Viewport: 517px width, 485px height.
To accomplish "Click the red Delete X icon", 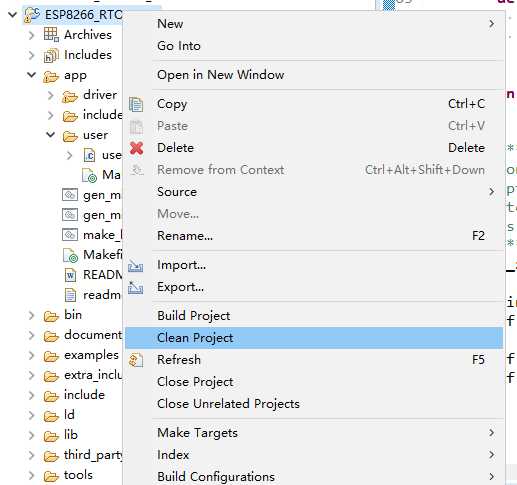I will click(136, 148).
